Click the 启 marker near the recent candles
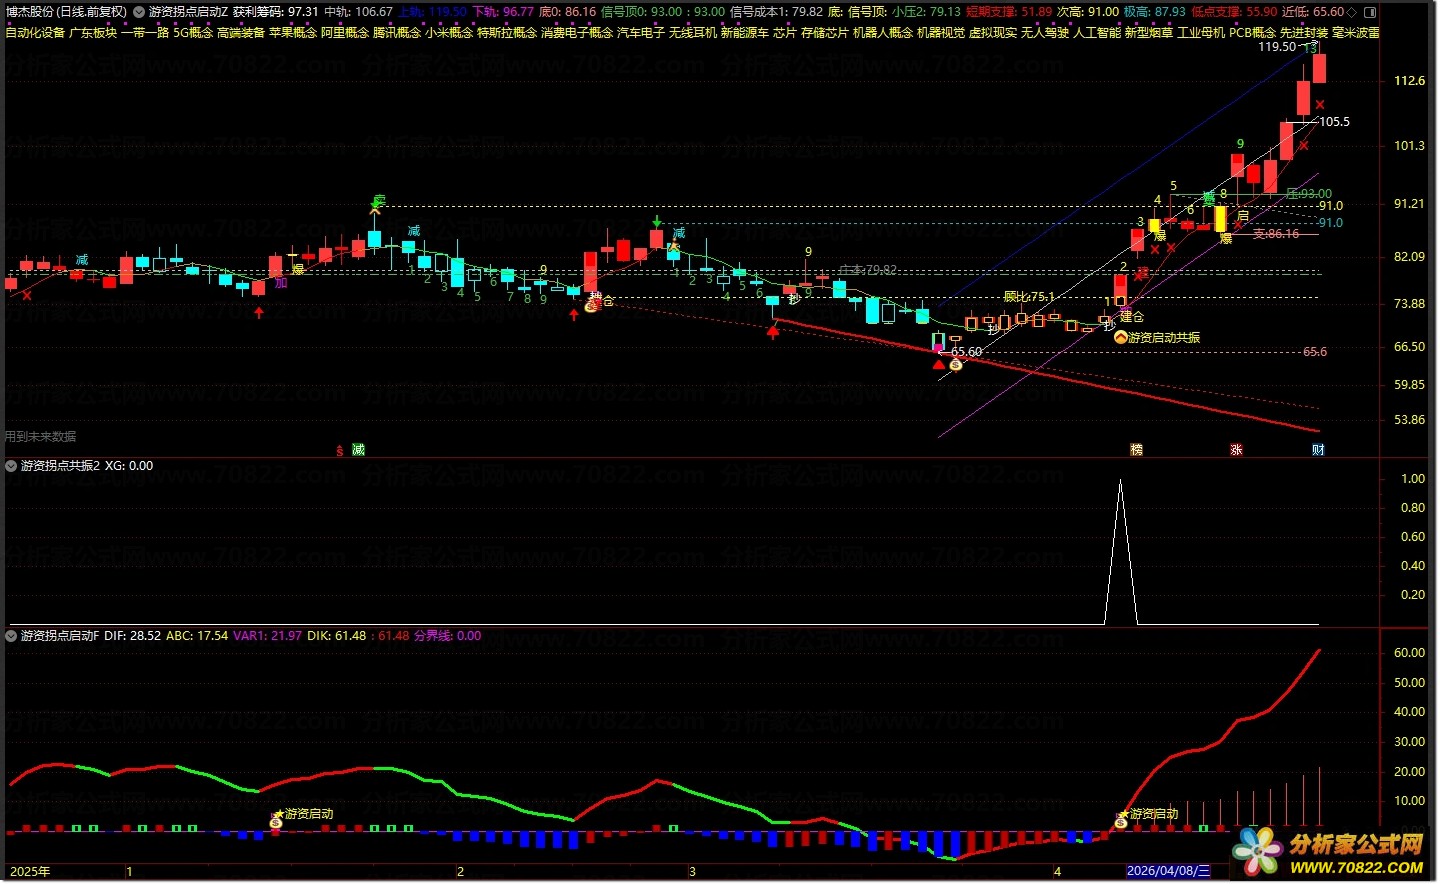 click(x=1243, y=215)
